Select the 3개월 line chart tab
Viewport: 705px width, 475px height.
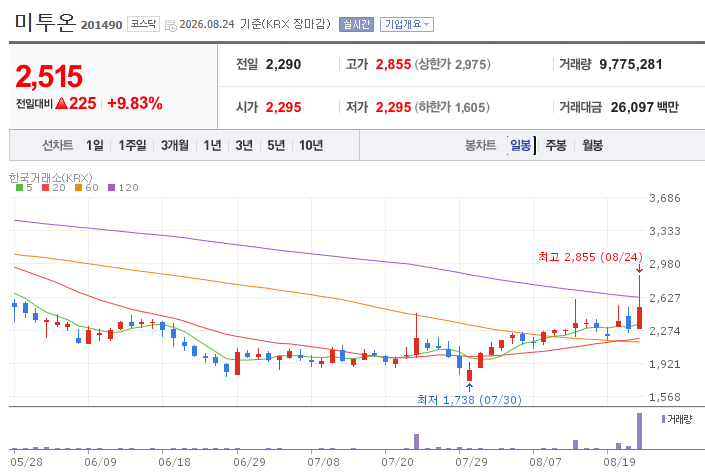(175, 145)
